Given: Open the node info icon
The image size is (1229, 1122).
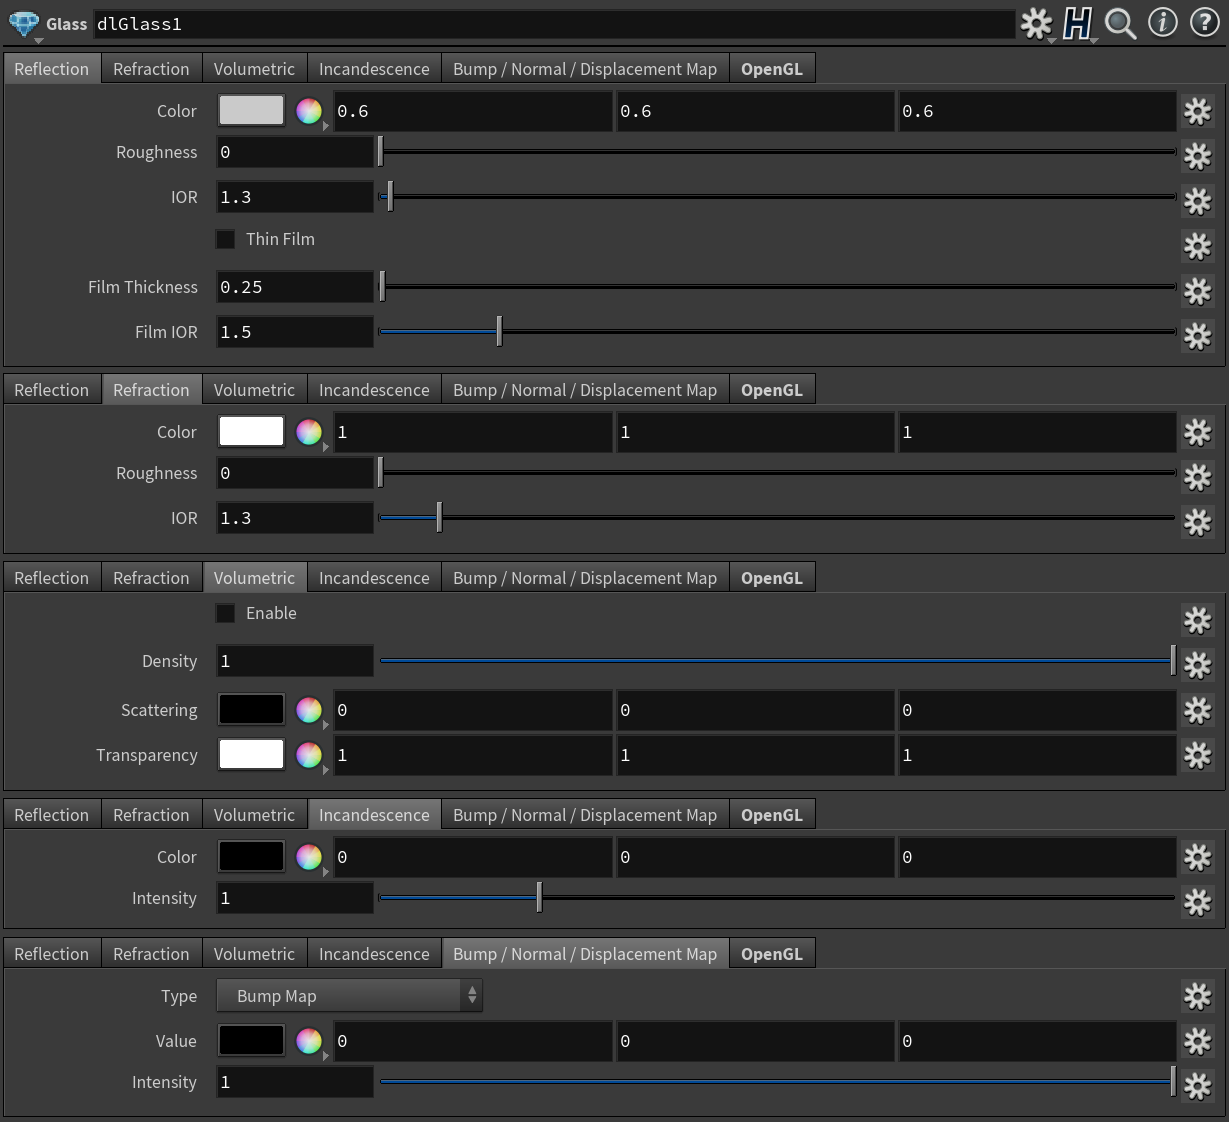Looking at the screenshot, I should coord(1162,22).
